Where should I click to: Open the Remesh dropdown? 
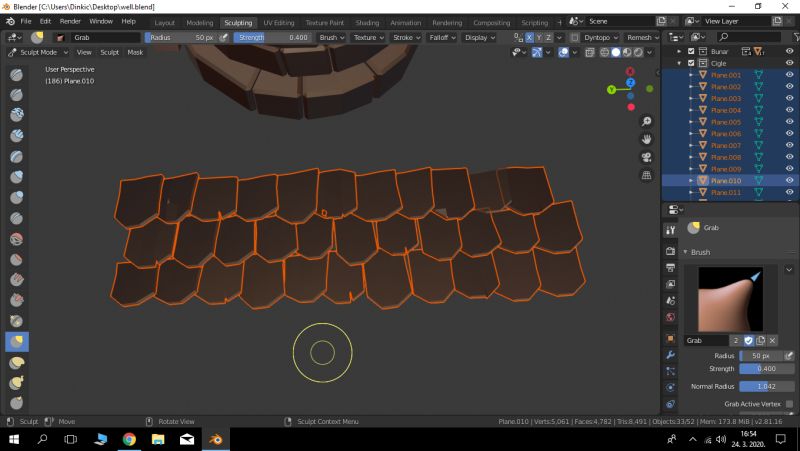(643, 38)
